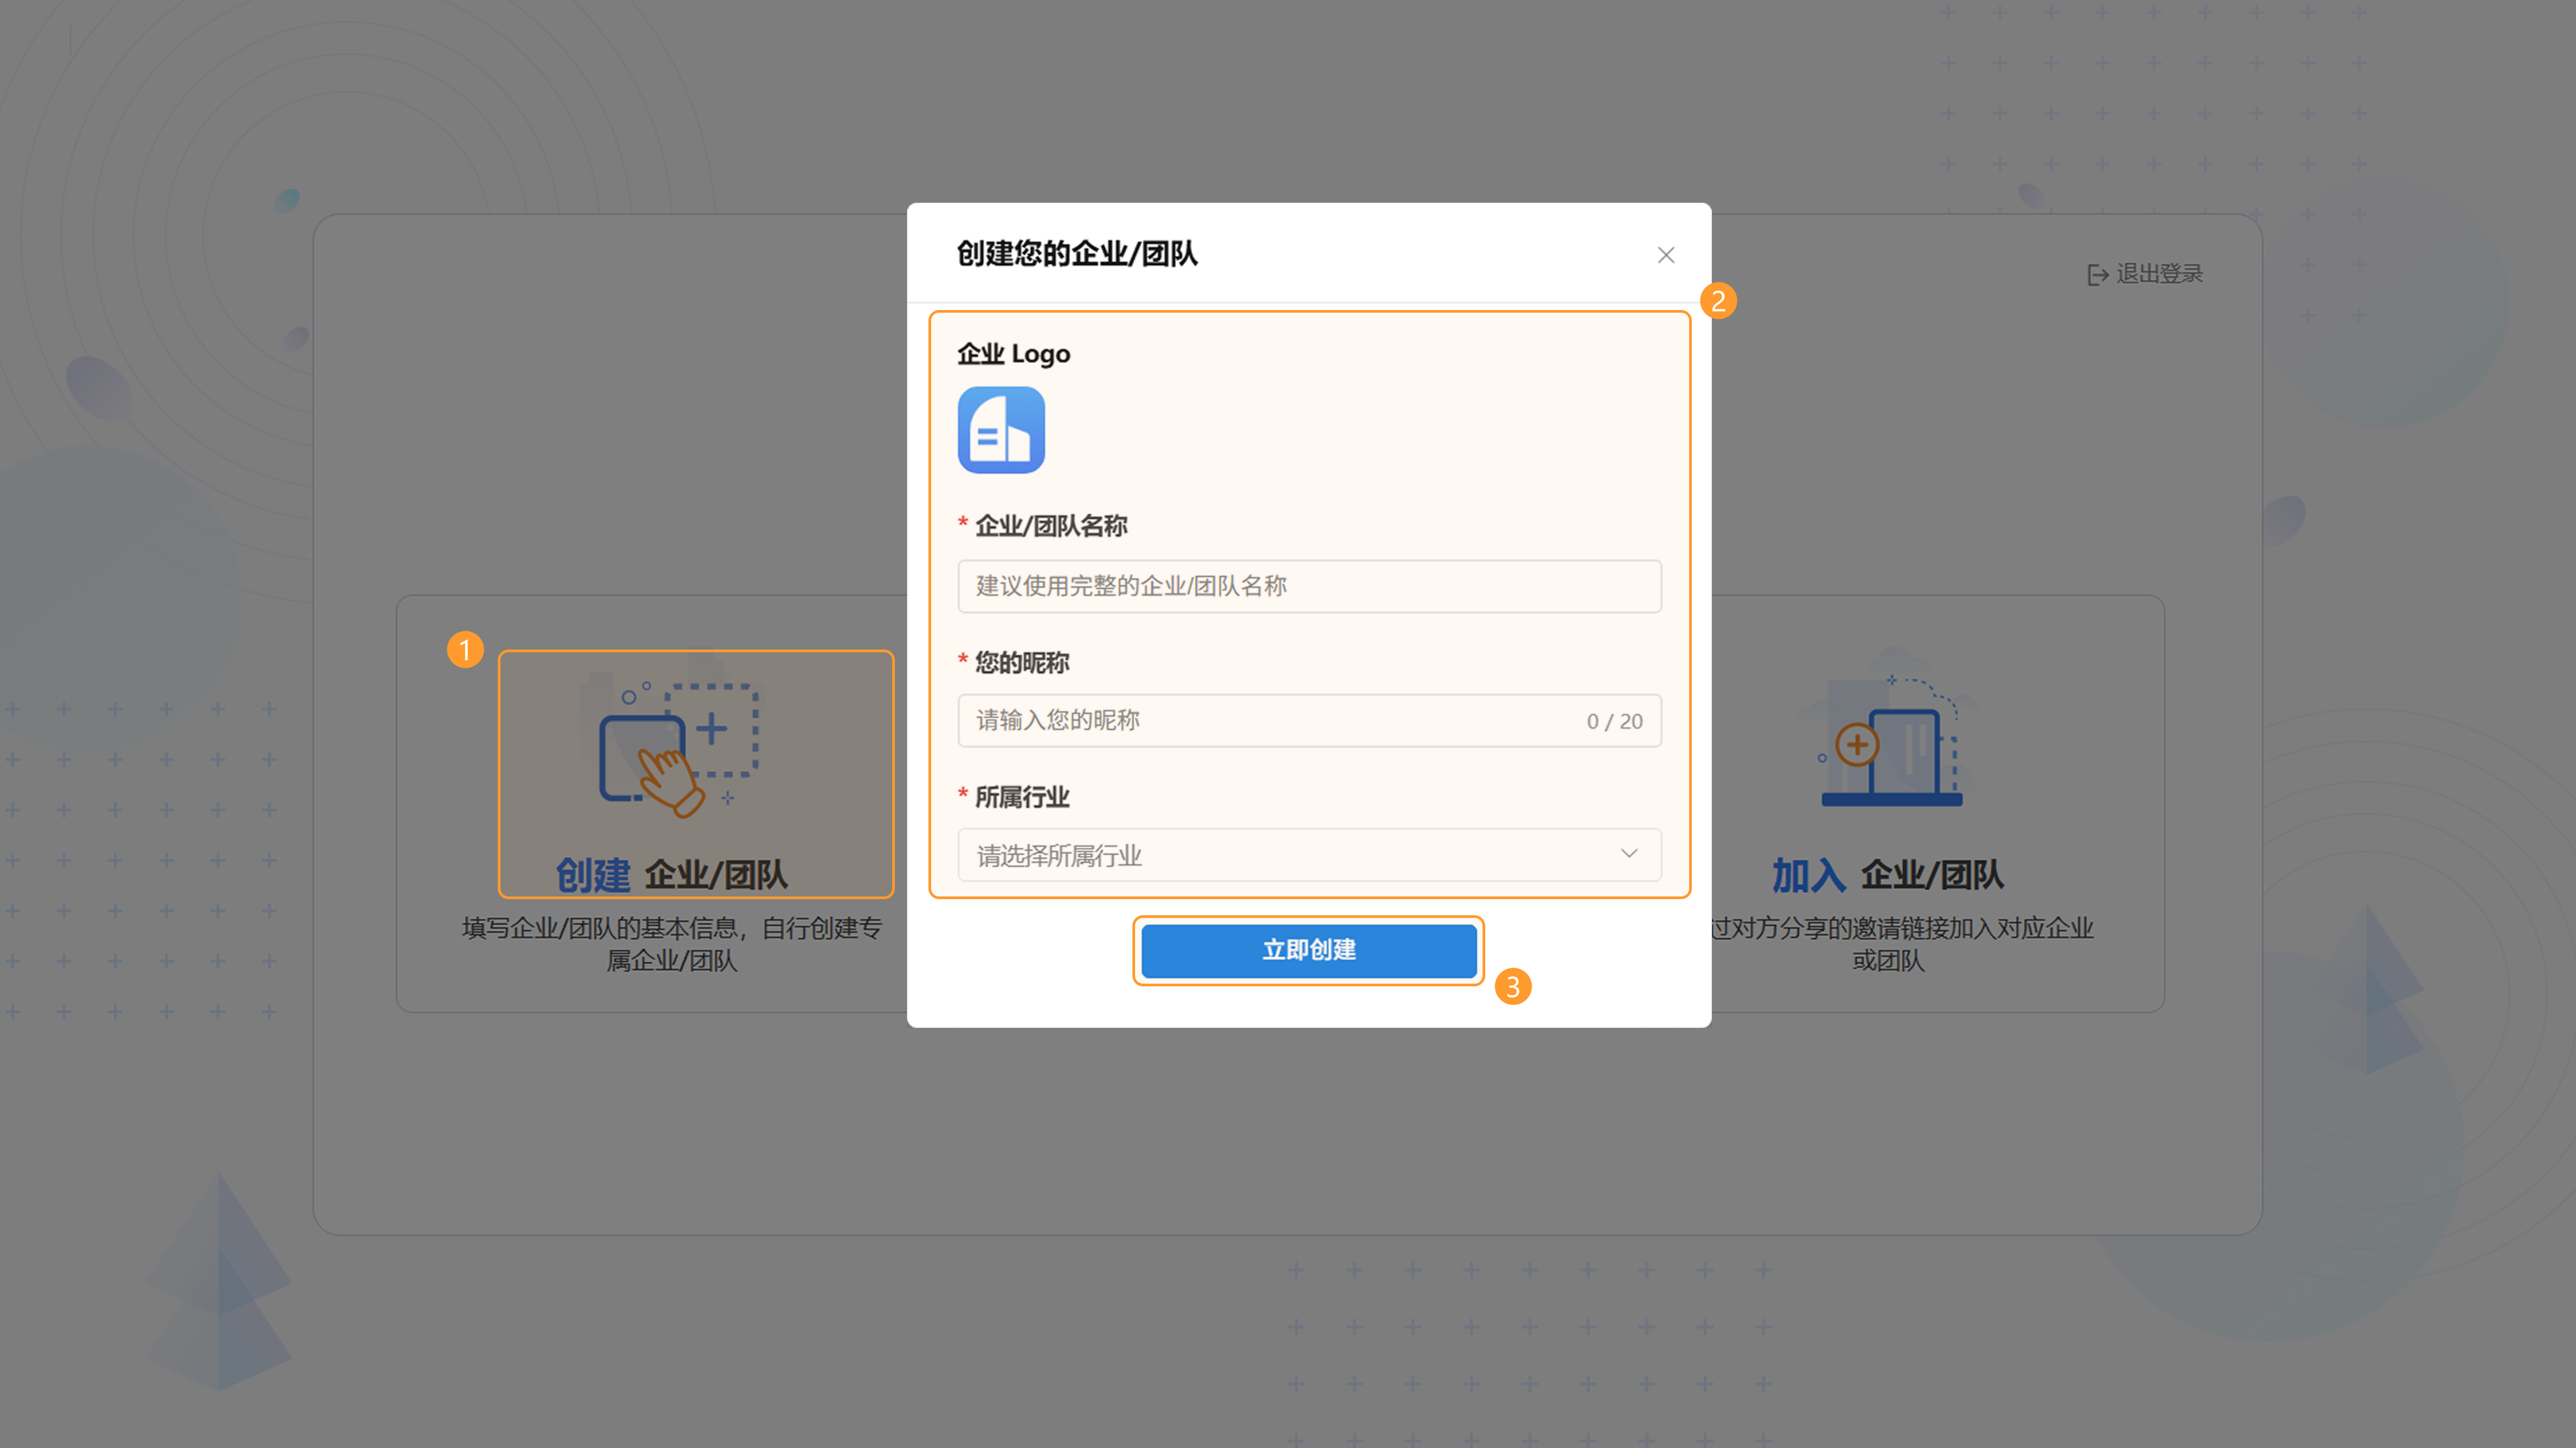The width and height of the screenshot is (2576, 1448).
Task: Click the 立即创建 button
Action: pyautogui.click(x=1309, y=950)
